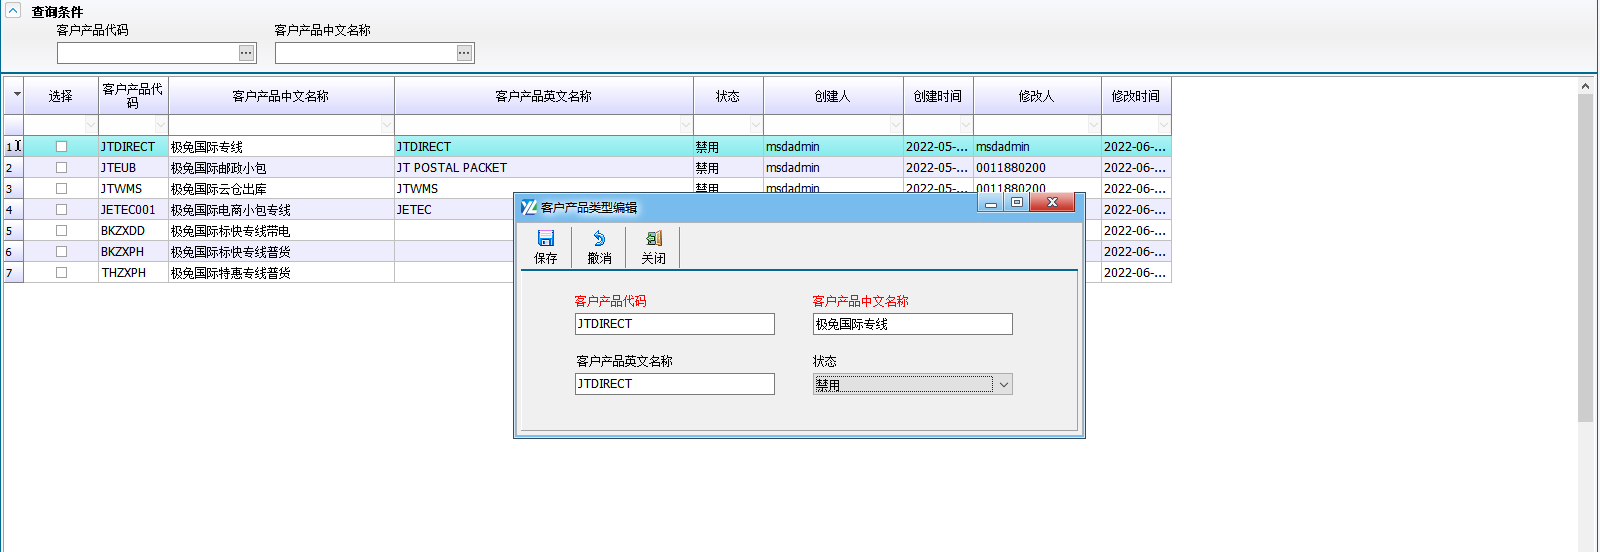Select cell 极兔国际电商小包专线
This screenshot has height=552, width=1600.
point(281,209)
